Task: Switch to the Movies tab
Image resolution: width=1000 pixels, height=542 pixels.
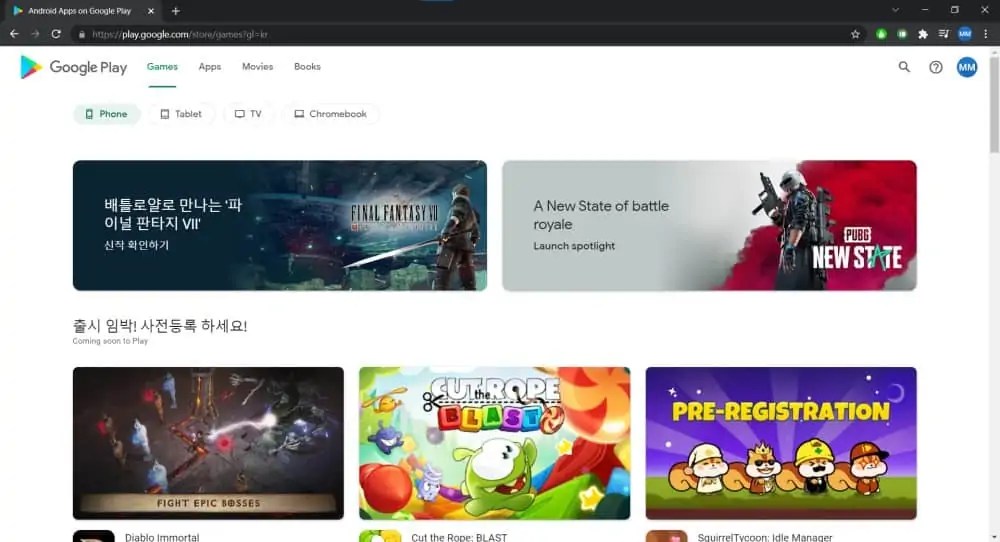Action: (258, 66)
